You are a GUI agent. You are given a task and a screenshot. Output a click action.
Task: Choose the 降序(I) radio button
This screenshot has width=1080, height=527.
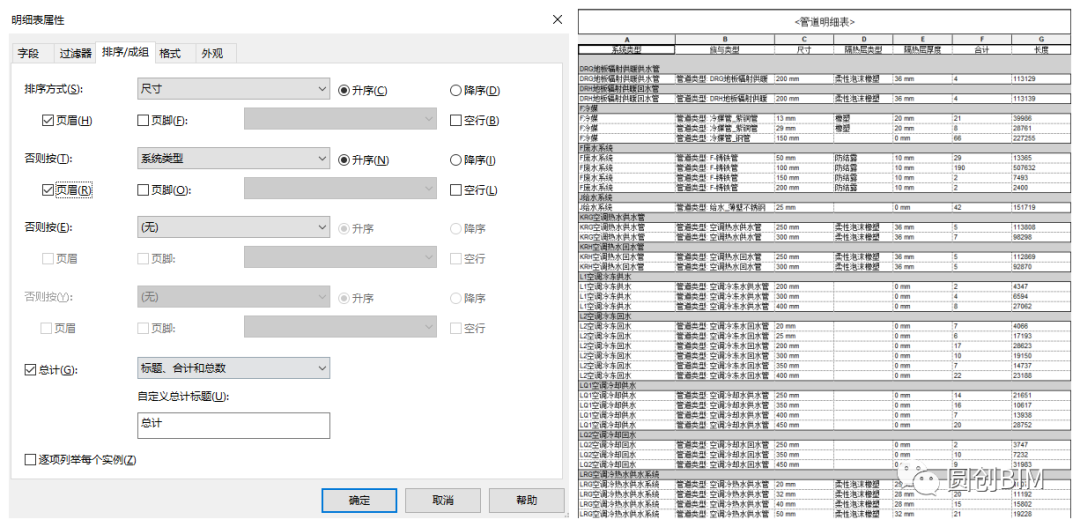click(x=455, y=160)
